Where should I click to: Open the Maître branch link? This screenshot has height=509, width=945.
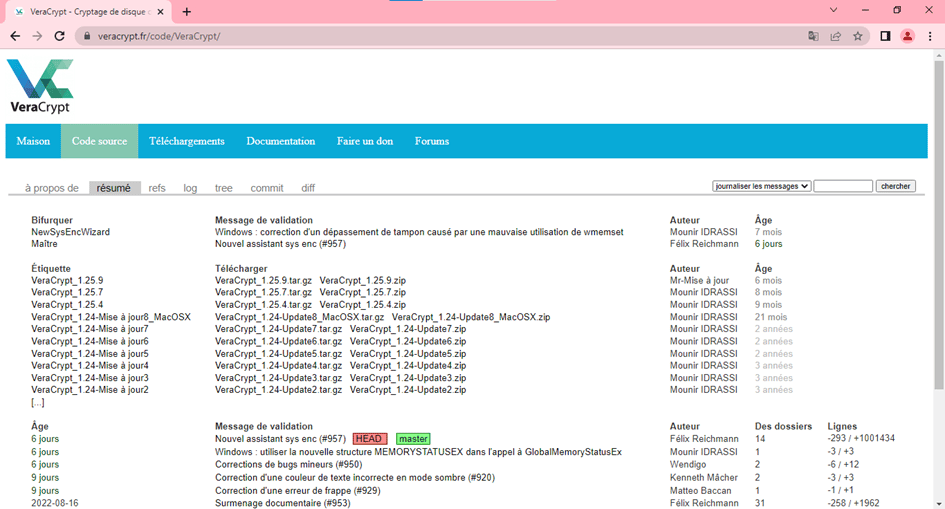tap(45, 244)
